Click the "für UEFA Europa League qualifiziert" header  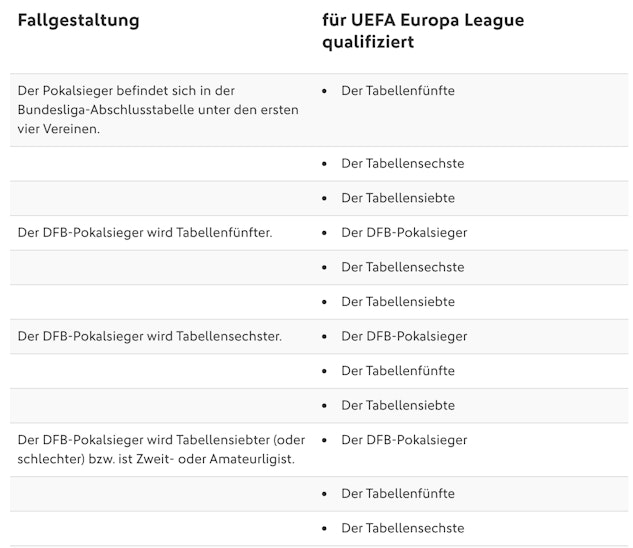[422, 31]
